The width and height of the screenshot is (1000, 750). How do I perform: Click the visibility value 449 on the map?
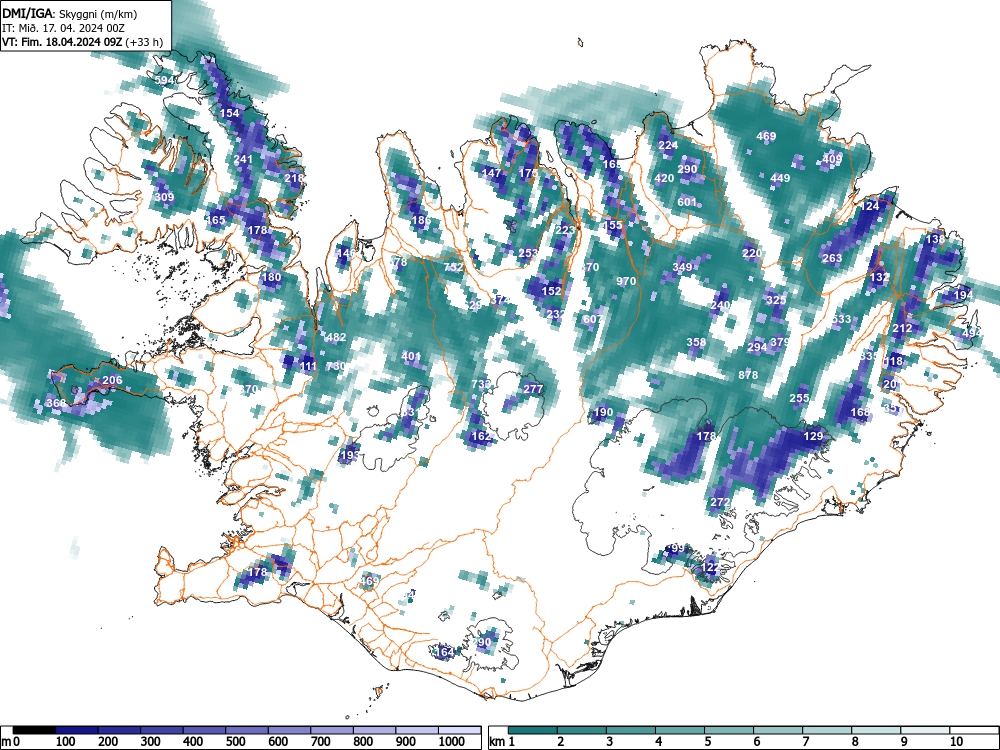781,178
